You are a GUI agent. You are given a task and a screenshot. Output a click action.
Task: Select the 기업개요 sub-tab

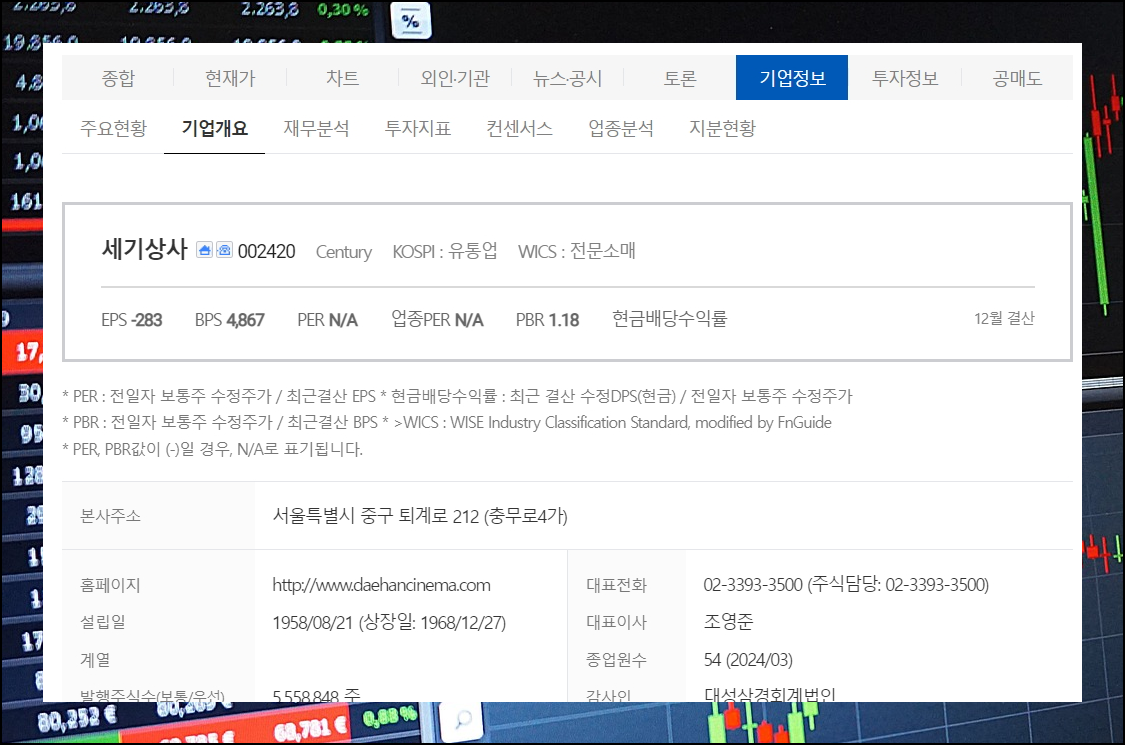(x=215, y=128)
